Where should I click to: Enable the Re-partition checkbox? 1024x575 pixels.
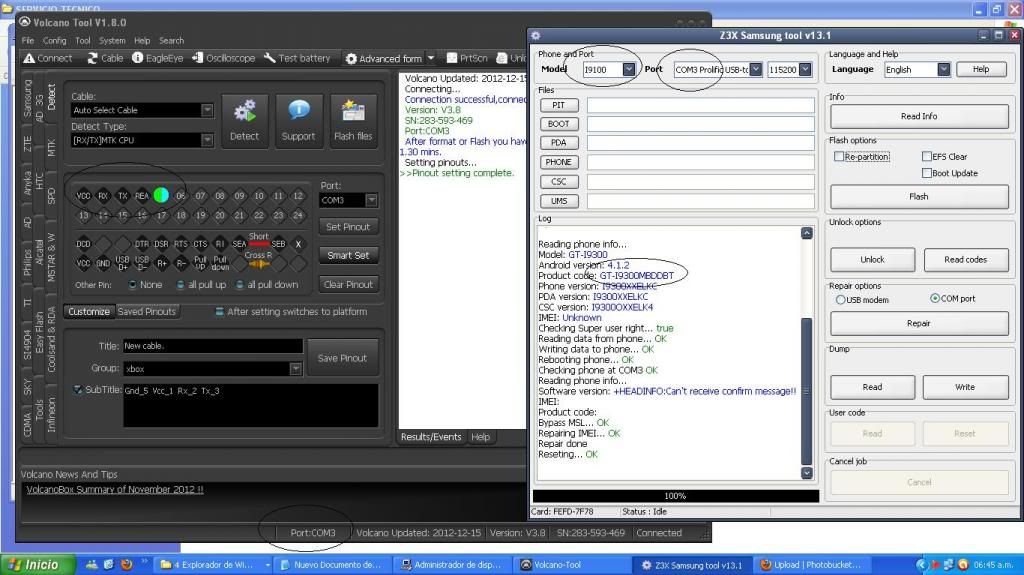pyautogui.click(x=839, y=157)
